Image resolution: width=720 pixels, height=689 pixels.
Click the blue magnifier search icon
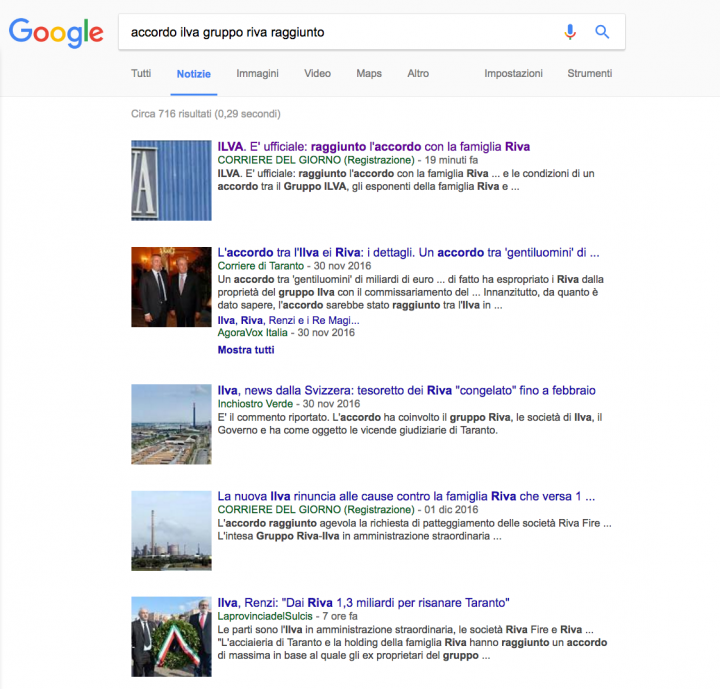point(602,32)
